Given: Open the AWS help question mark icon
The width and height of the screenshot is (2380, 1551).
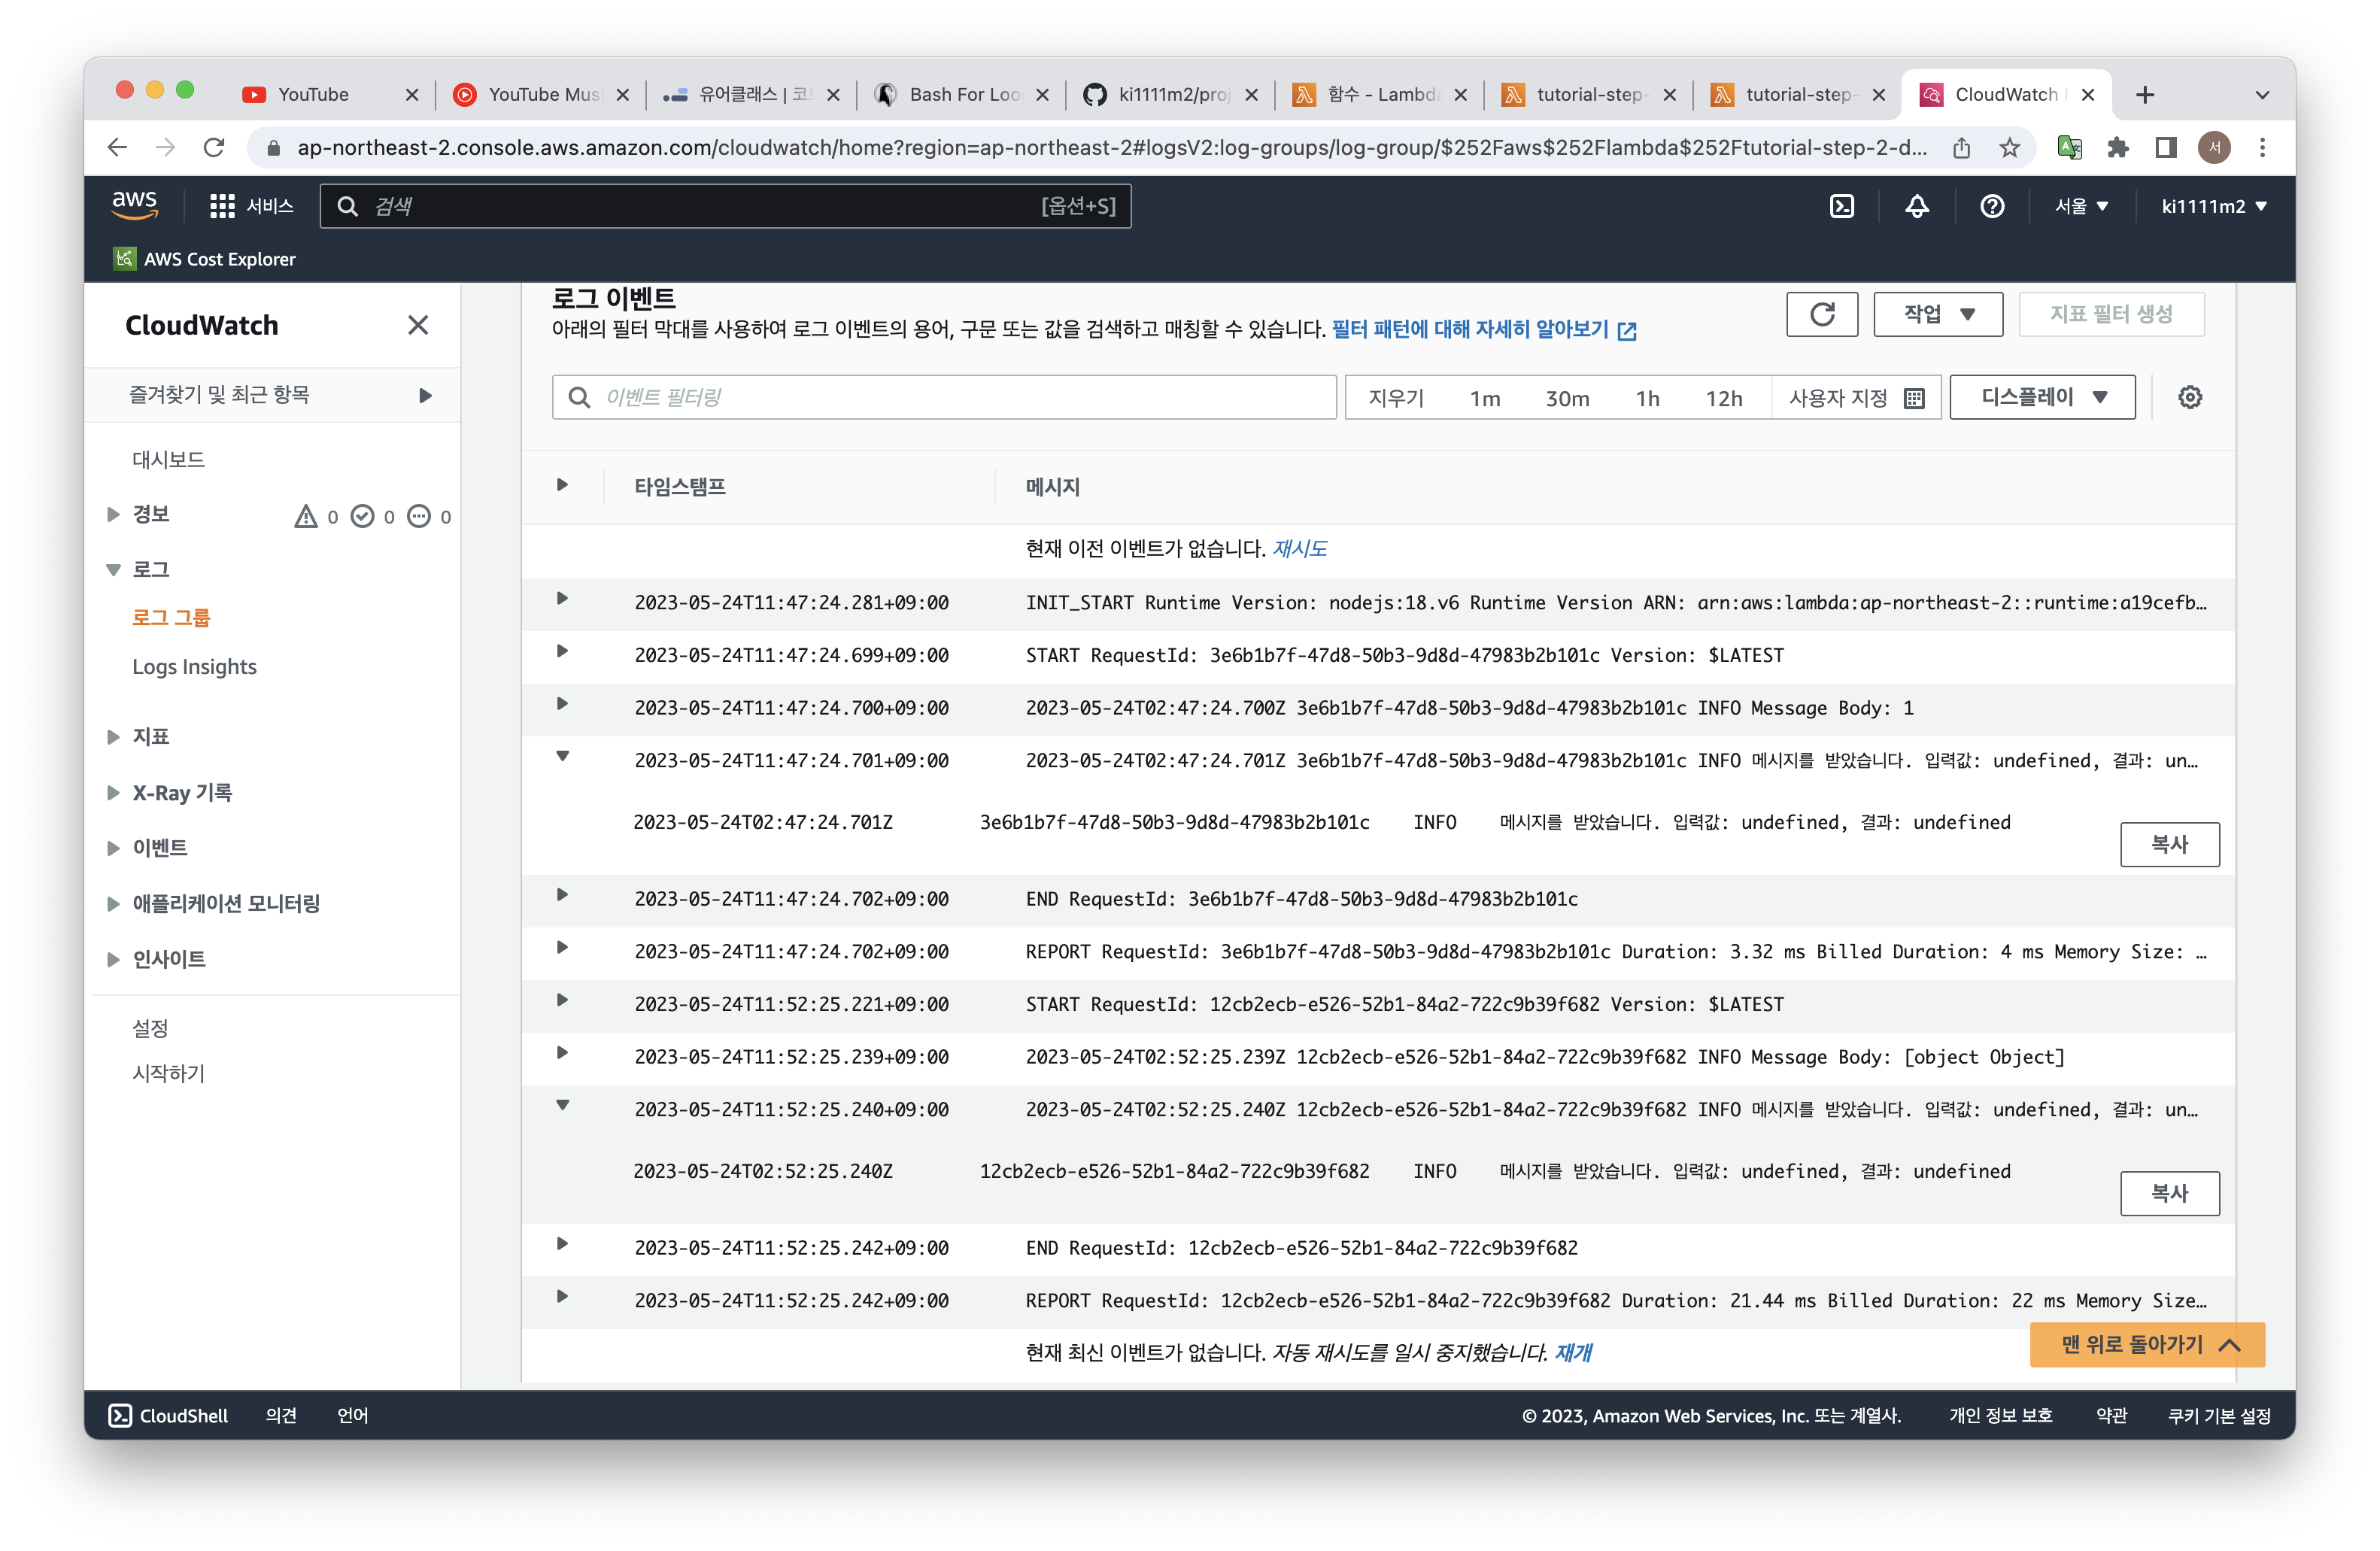Looking at the screenshot, I should point(1991,206).
